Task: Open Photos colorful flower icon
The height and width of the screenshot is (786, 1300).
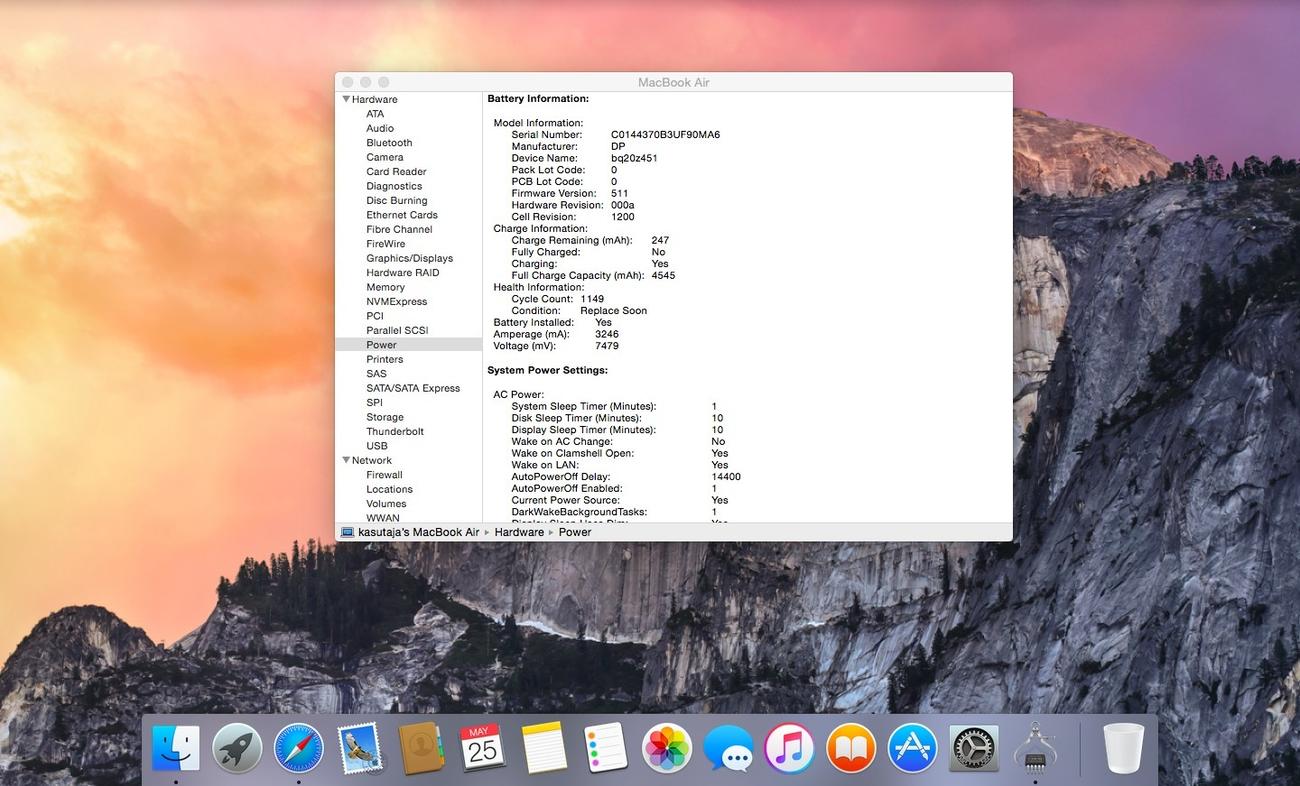Action: [667, 748]
